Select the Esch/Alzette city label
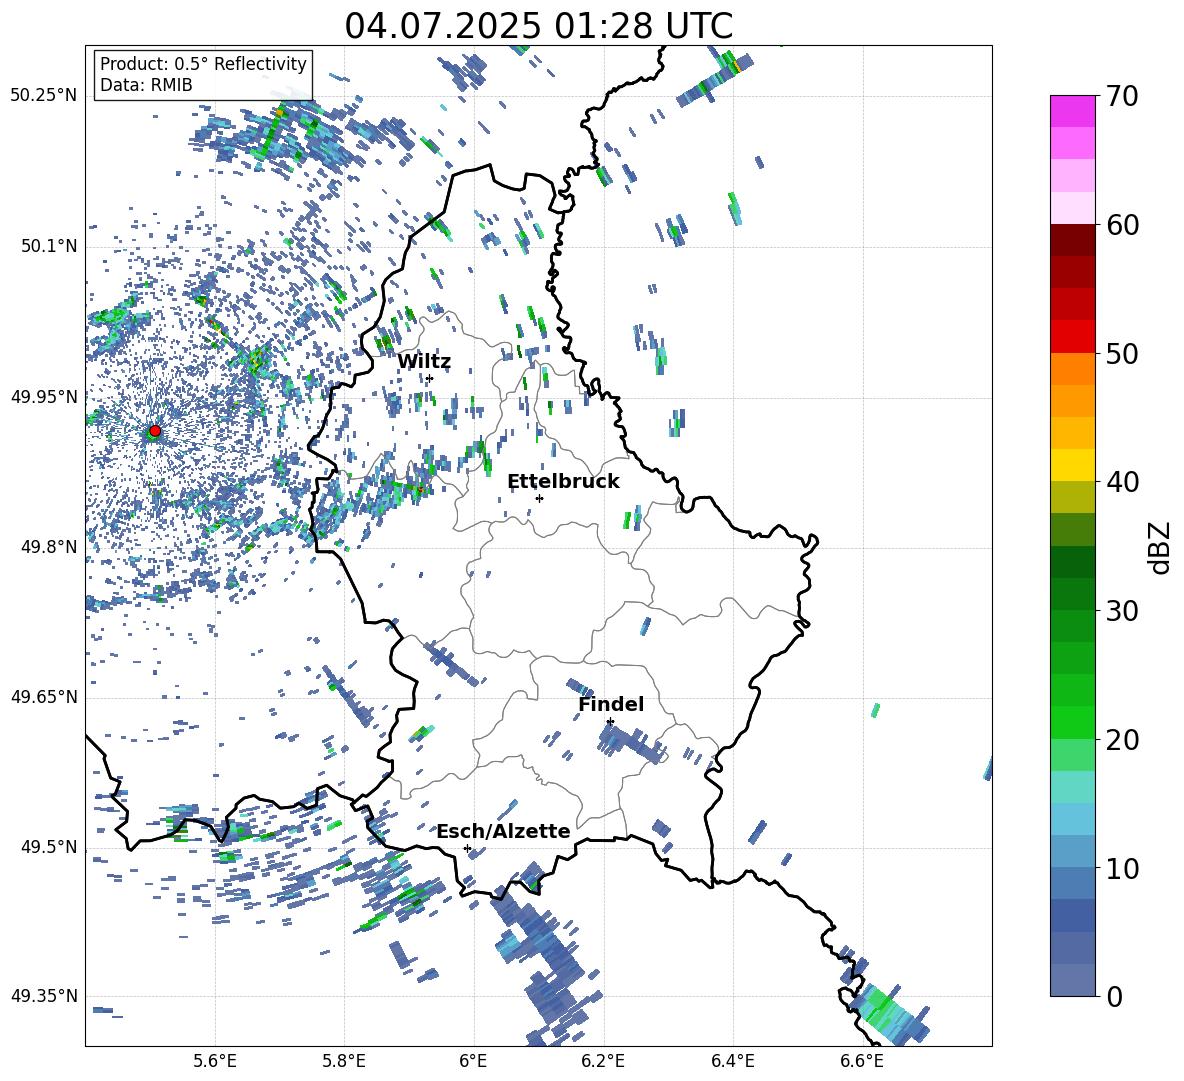This screenshot has height=1081, width=1184. click(503, 831)
